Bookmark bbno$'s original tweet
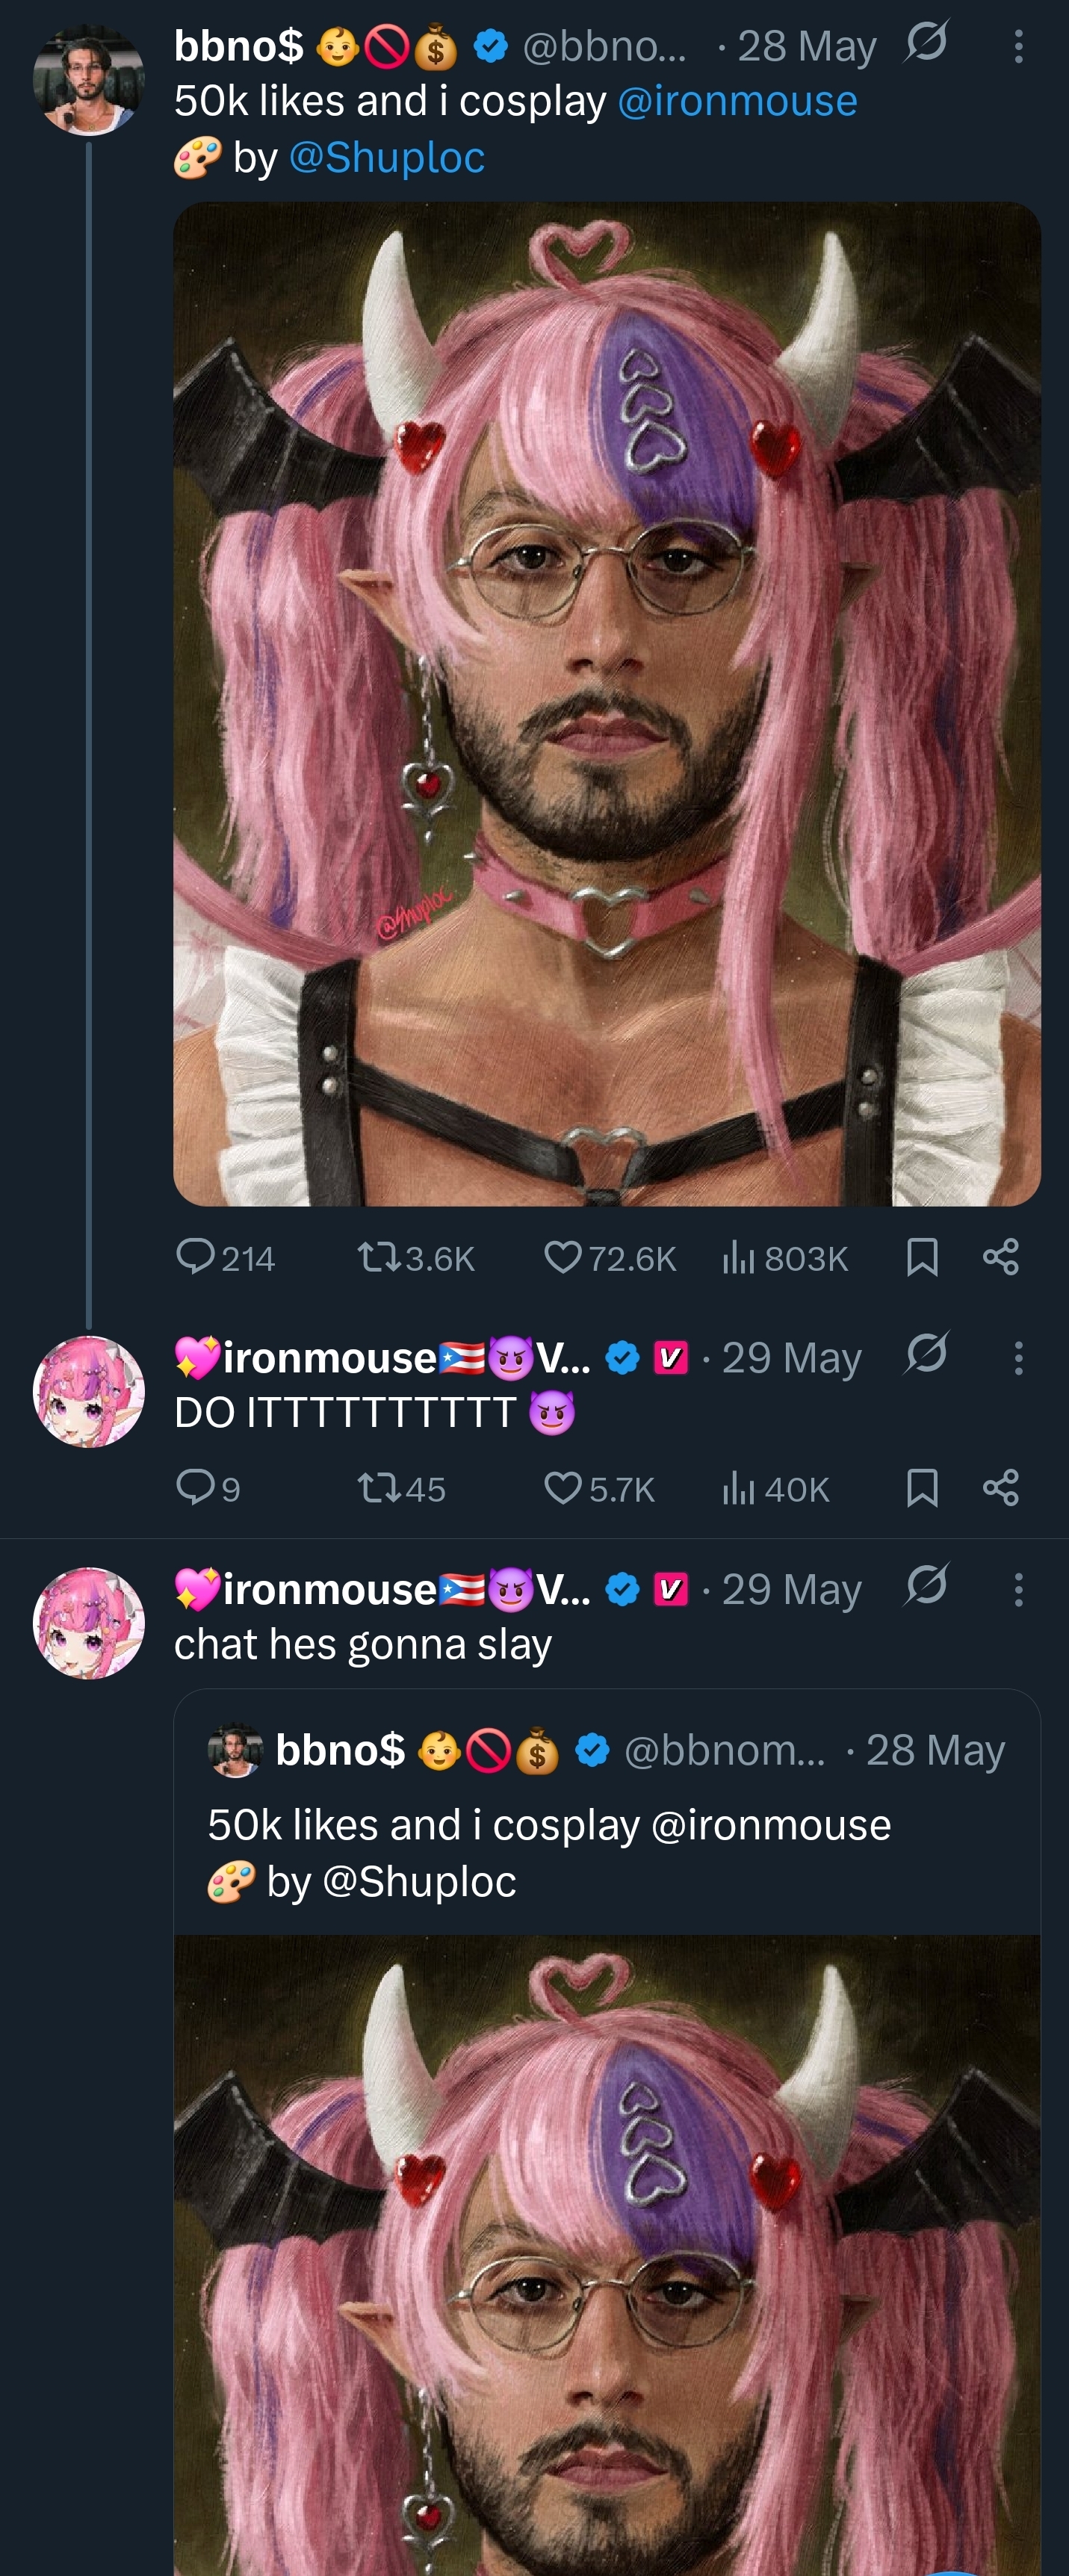Image resolution: width=1069 pixels, height=2576 pixels. tap(921, 1257)
